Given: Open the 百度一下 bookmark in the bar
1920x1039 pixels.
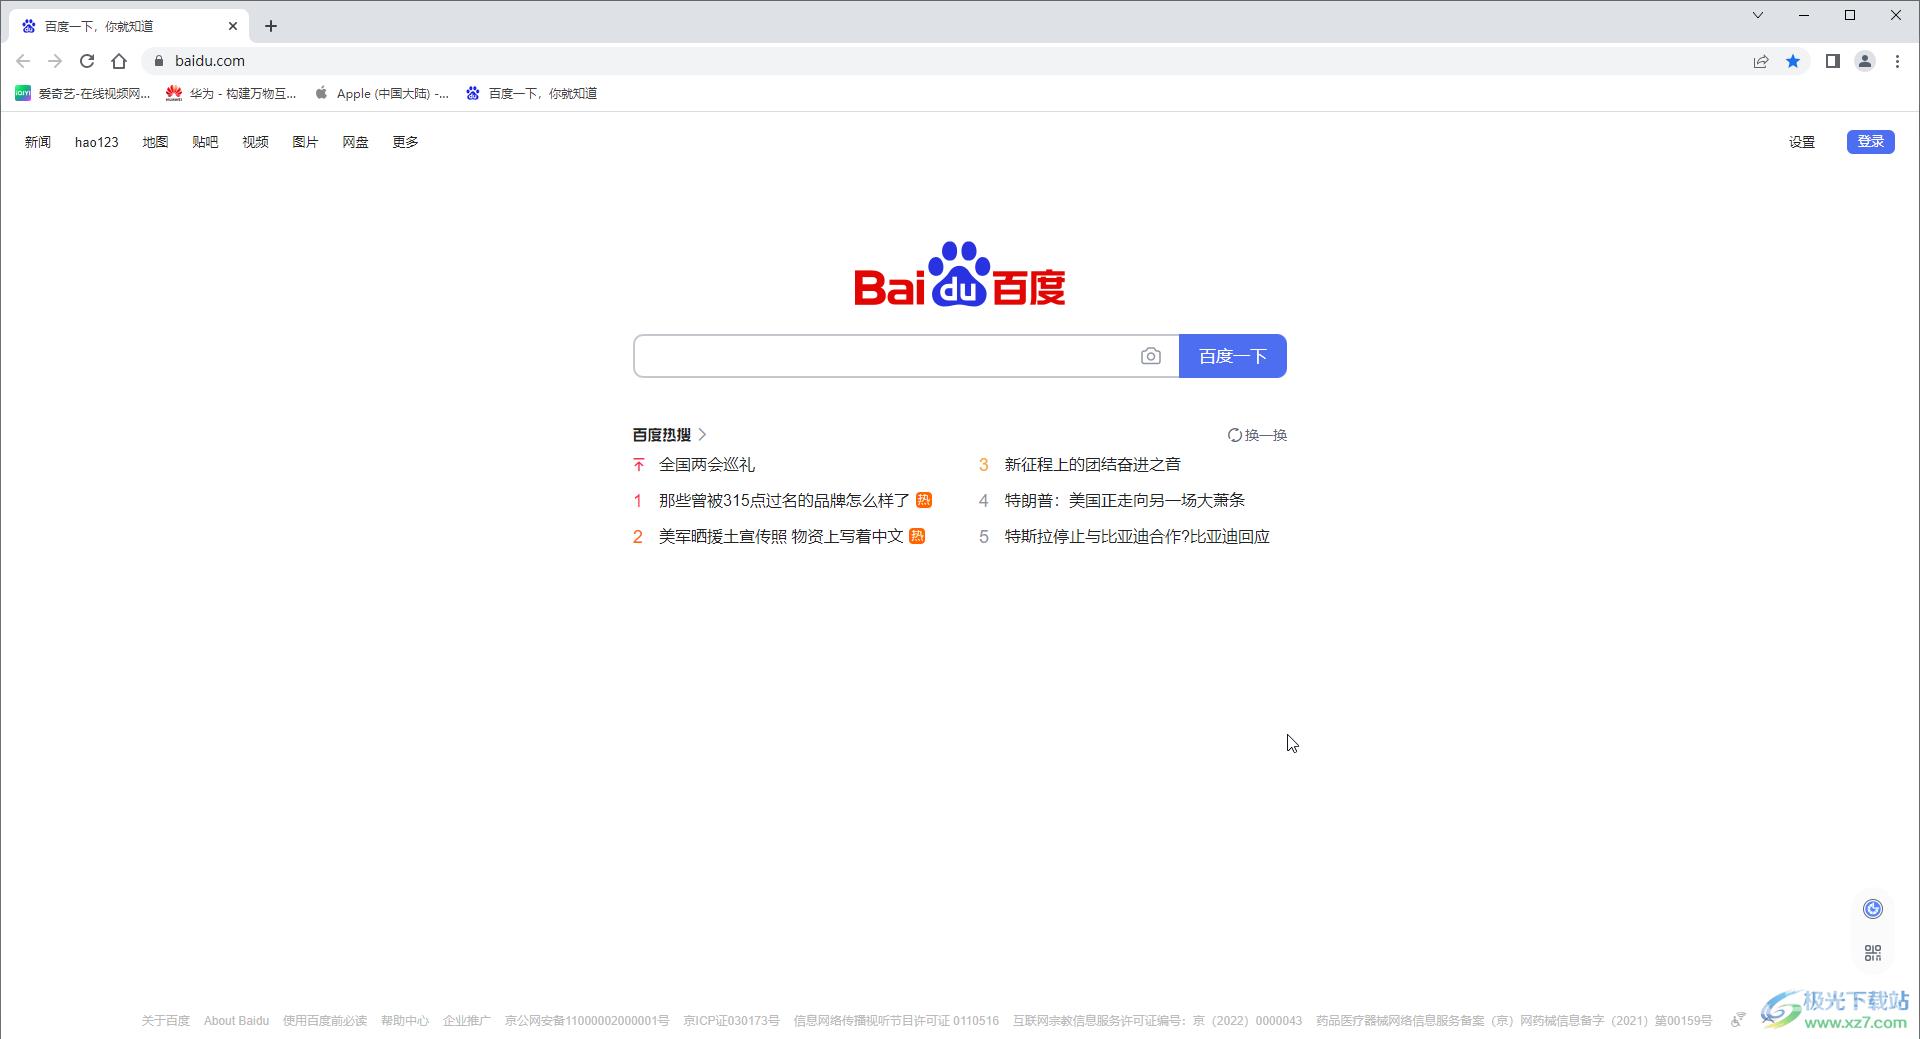Looking at the screenshot, I should point(531,93).
